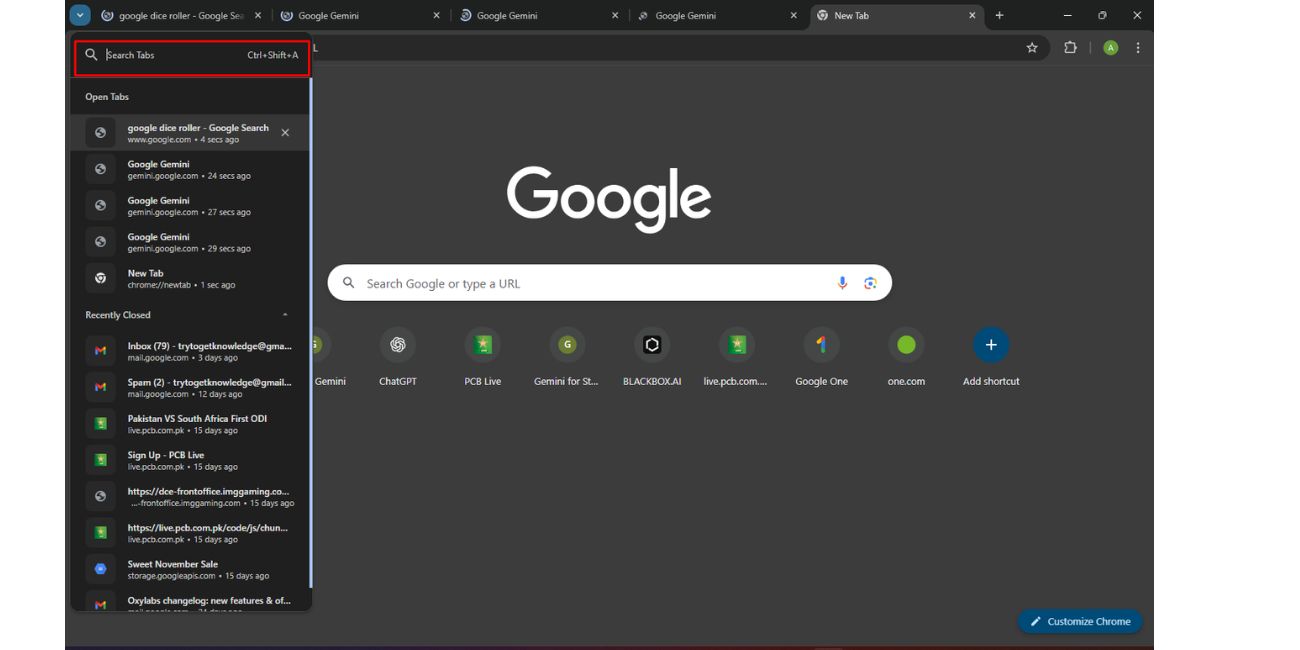Open the Chrome profile avatar
This screenshot has width=1300, height=650.
pos(1113,48)
